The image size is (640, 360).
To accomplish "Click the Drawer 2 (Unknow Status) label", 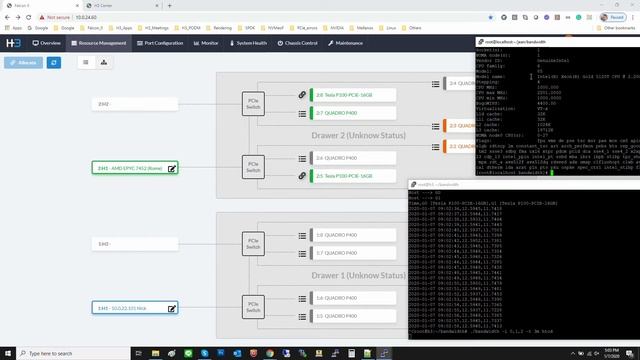I will [x=358, y=136].
